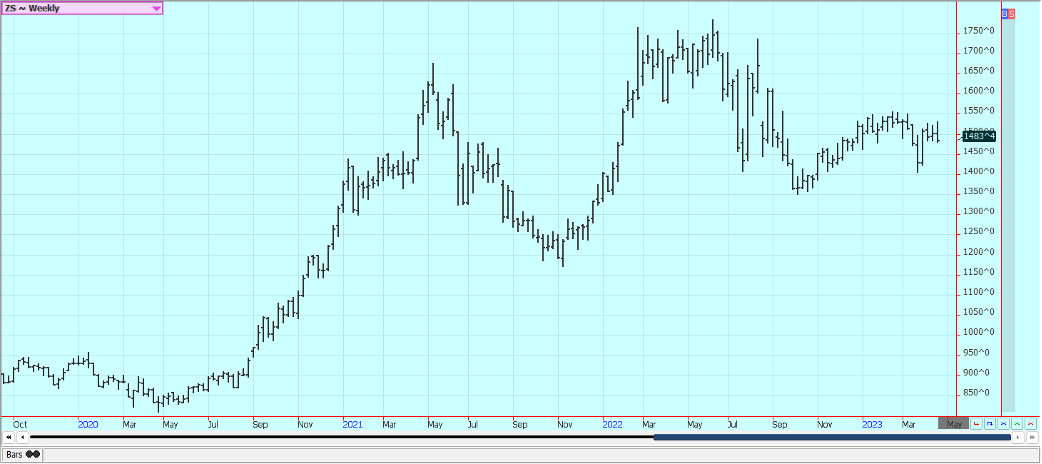Open the ZS ~ Weekly symbol dropdown

click(x=82, y=8)
